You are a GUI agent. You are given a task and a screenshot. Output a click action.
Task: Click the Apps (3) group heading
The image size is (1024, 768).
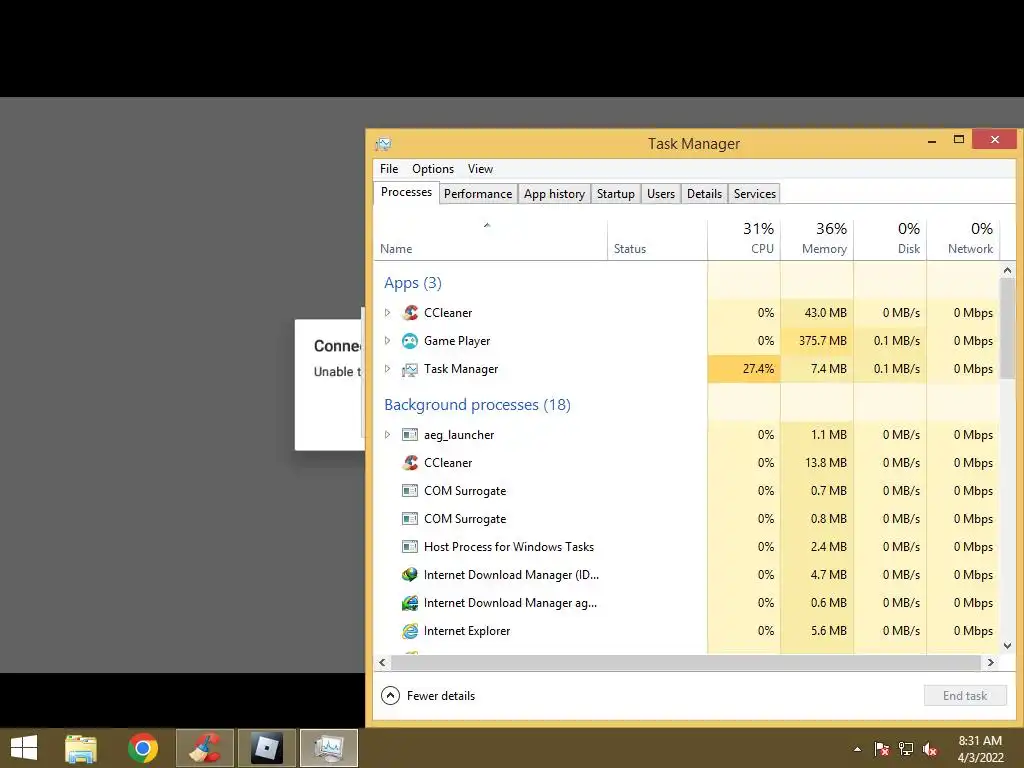[x=413, y=283]
